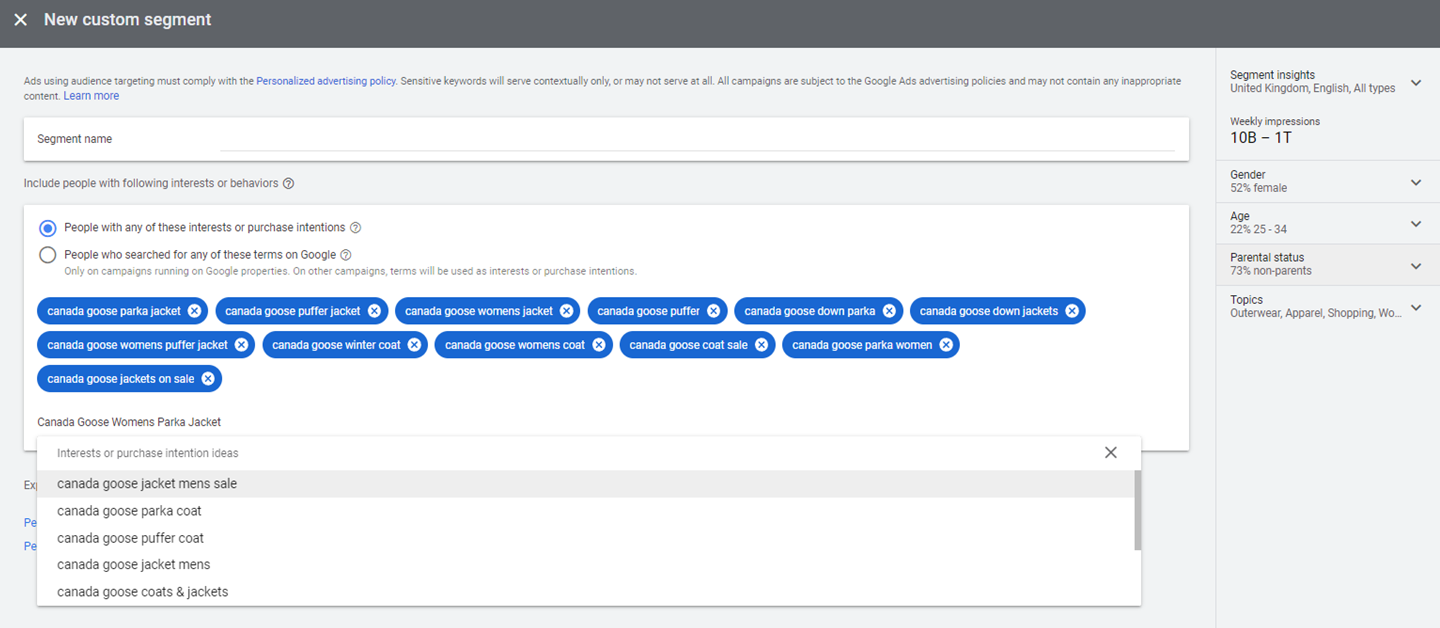
Task: Click the 'canada goose coat sale' chip label
Action: coord(688,345)
